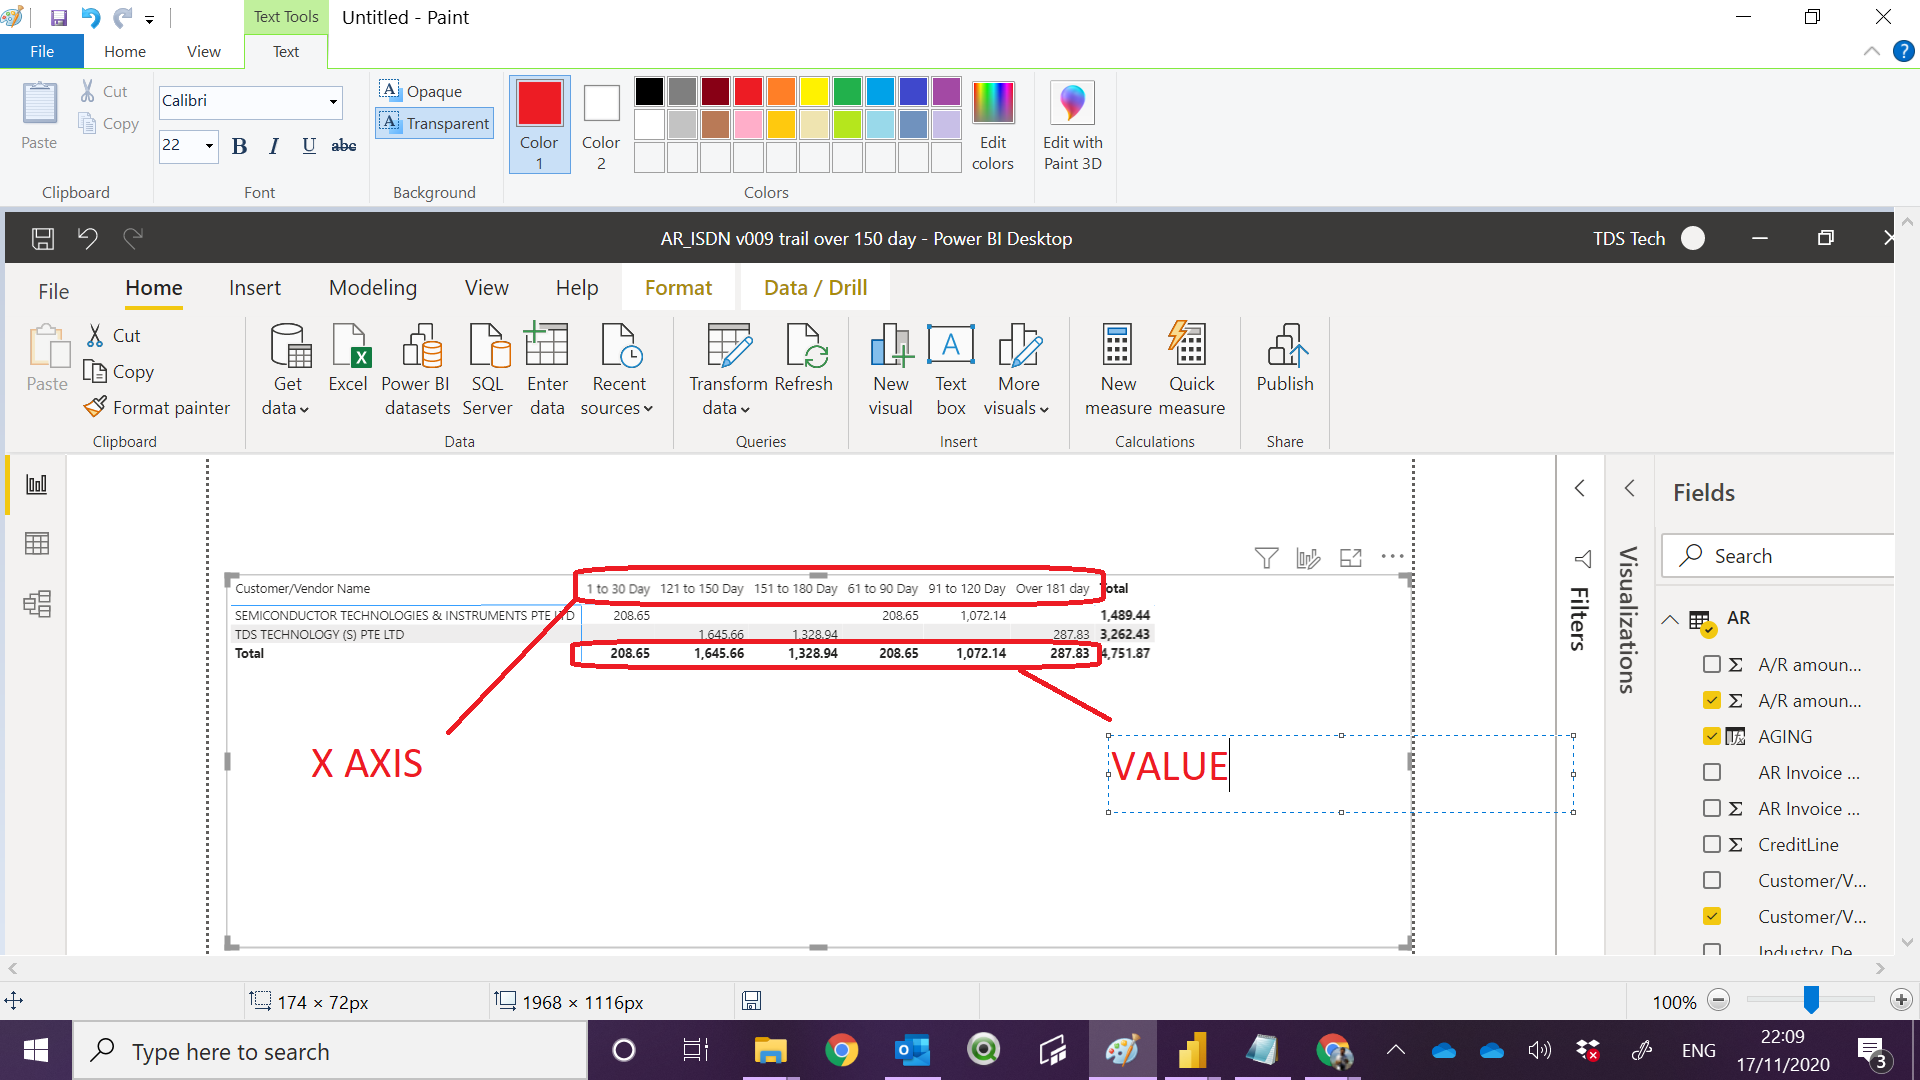Click New visual in Power BI ribbon
Screen dimensions: 1920x1080
coord(890,370)
